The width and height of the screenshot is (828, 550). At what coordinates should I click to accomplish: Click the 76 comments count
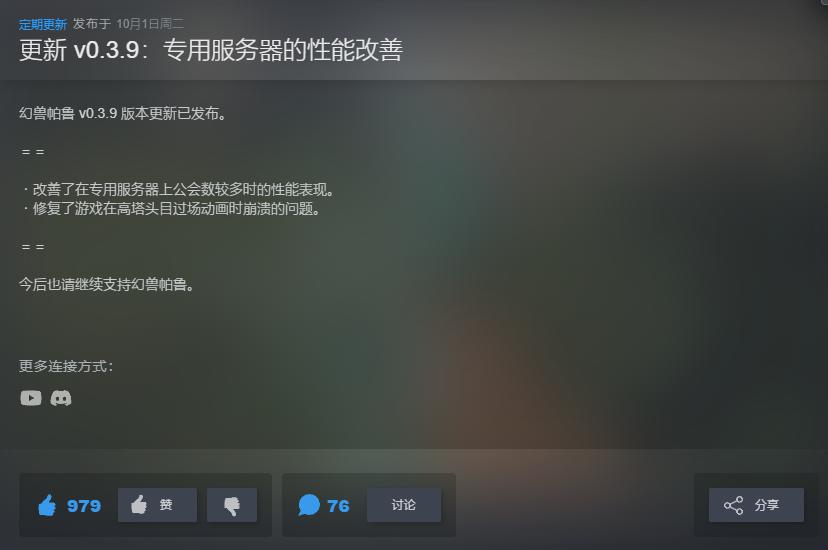coord(338,506)
